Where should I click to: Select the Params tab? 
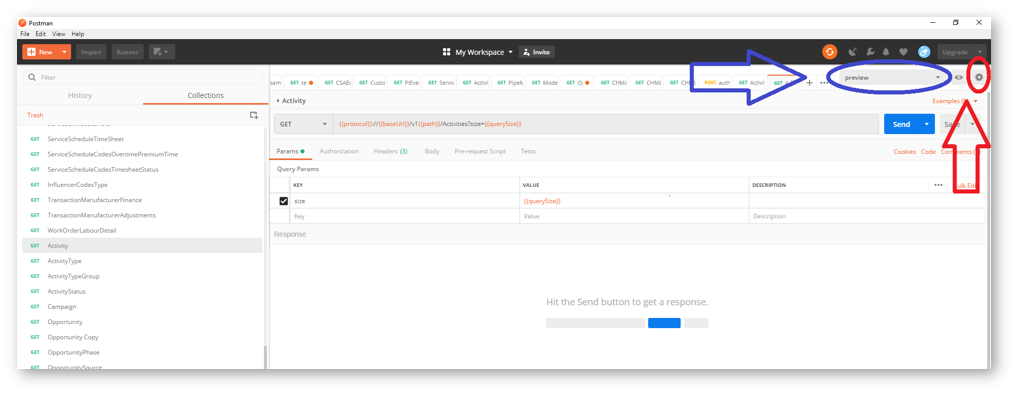[290, 151]
